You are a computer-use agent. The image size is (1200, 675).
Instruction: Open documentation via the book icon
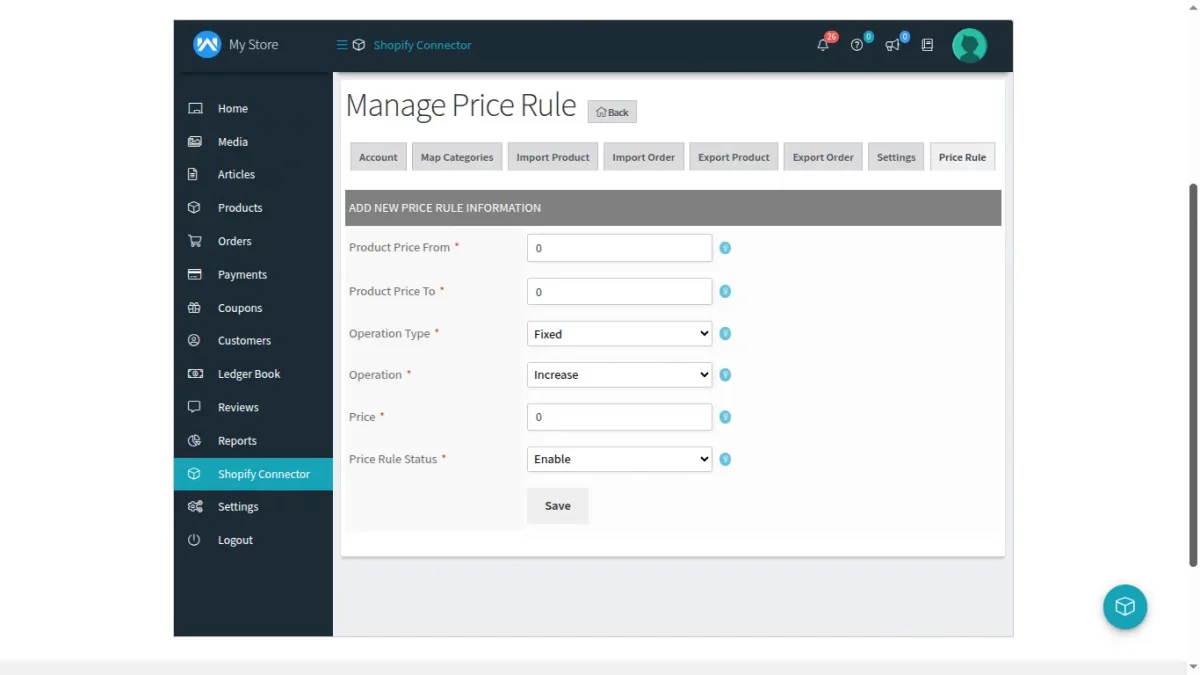[926, 45]
